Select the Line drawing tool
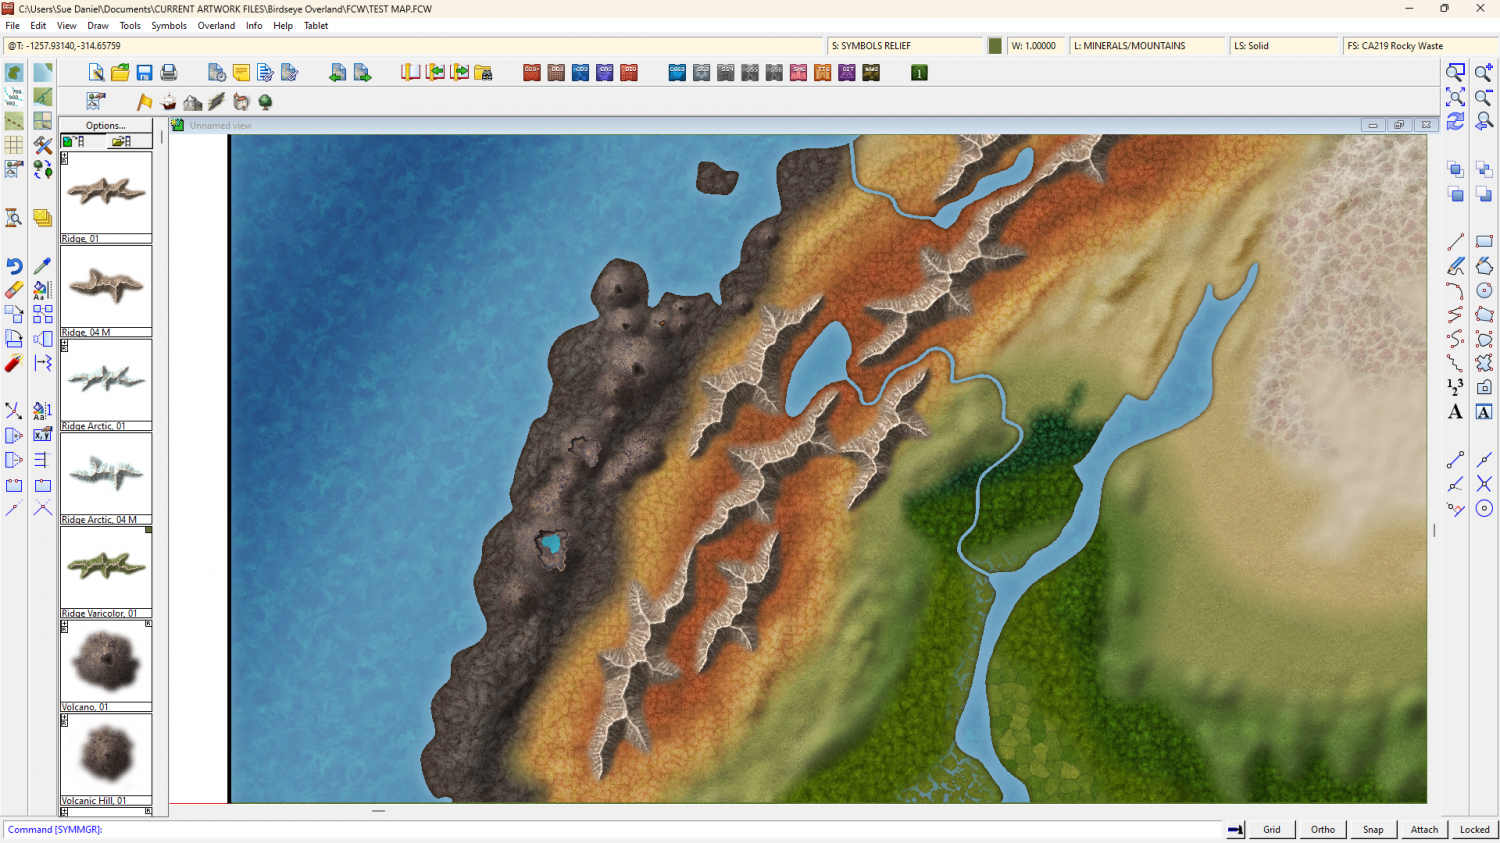The image size is (1500, 843). (x=1455, y=242)
